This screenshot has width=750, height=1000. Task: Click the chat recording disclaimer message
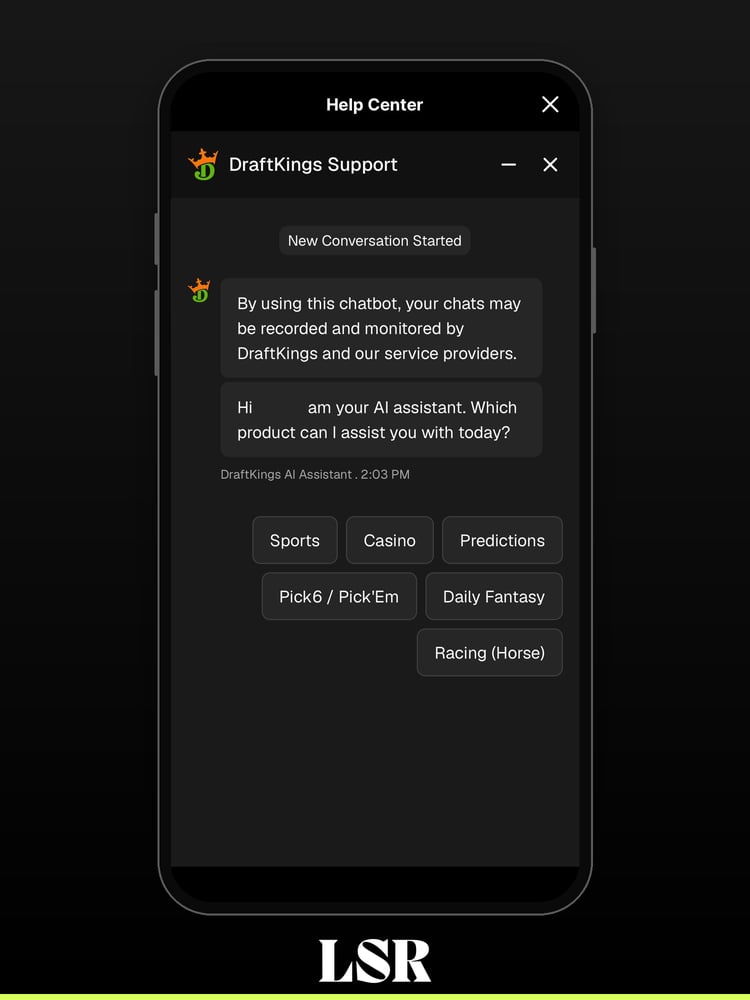pos(381,328)
